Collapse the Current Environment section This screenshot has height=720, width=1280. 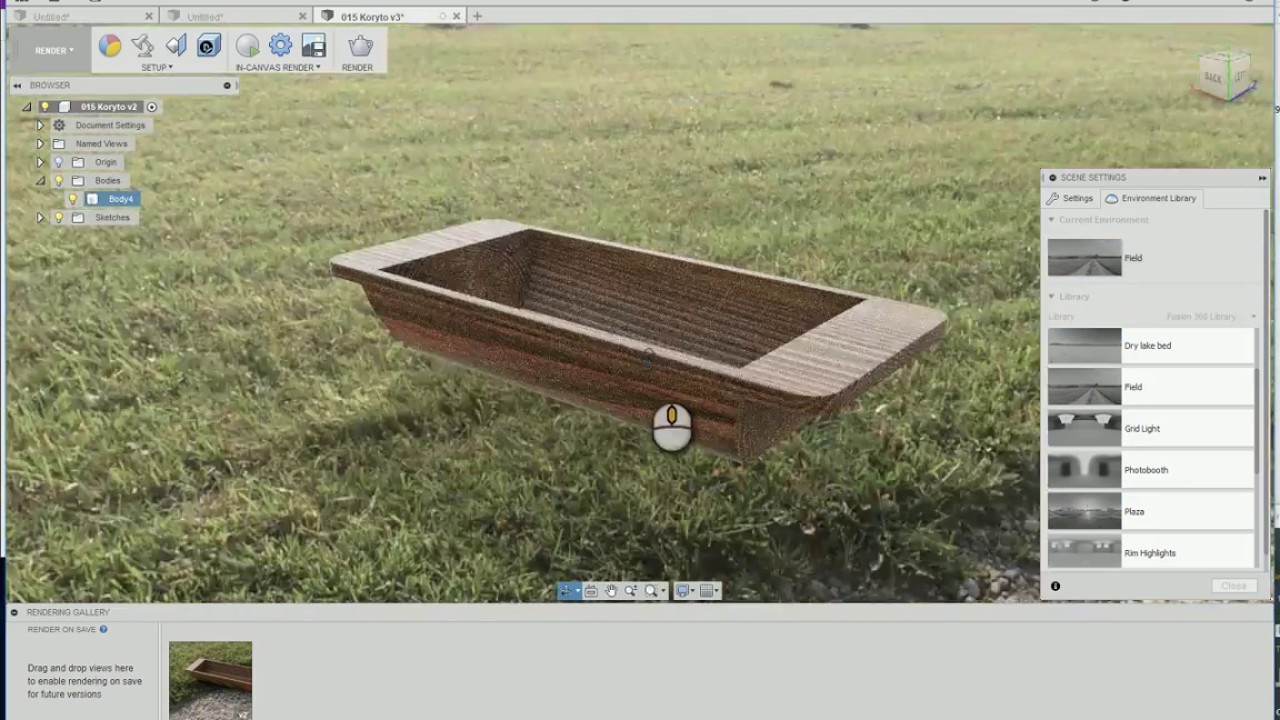pos(1051,220)
